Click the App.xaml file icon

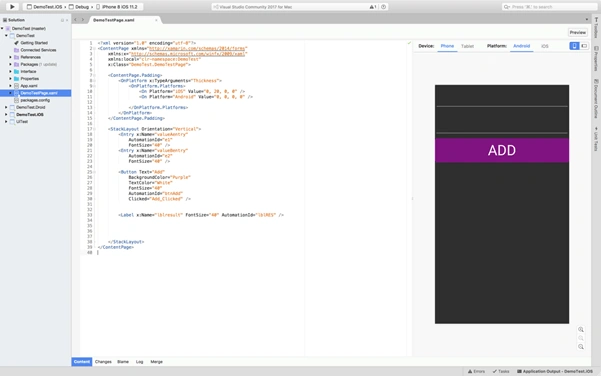click(16, 86)
